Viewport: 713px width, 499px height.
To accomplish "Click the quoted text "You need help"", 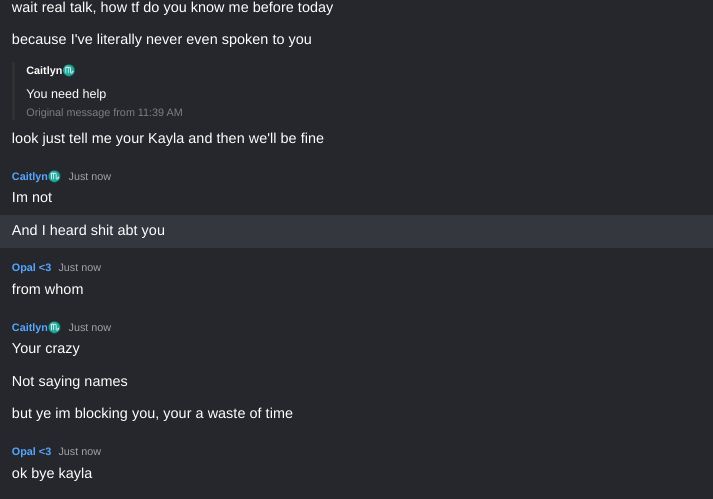I will pyautogui.click(x=66, y=94).
